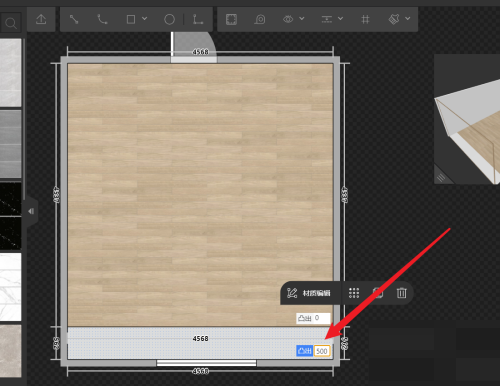The image size is (500, 386).
Task: Select the white marble material swatch
Action: coord(11,287)
